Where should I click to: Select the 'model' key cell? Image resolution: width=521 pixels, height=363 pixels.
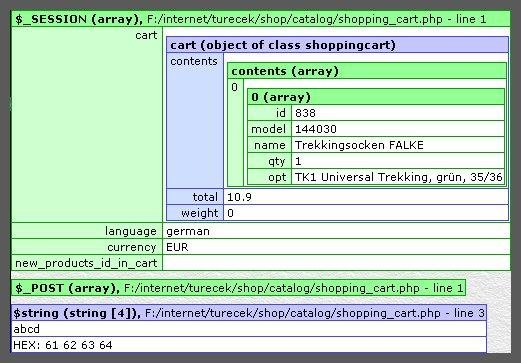click(270, 129)
